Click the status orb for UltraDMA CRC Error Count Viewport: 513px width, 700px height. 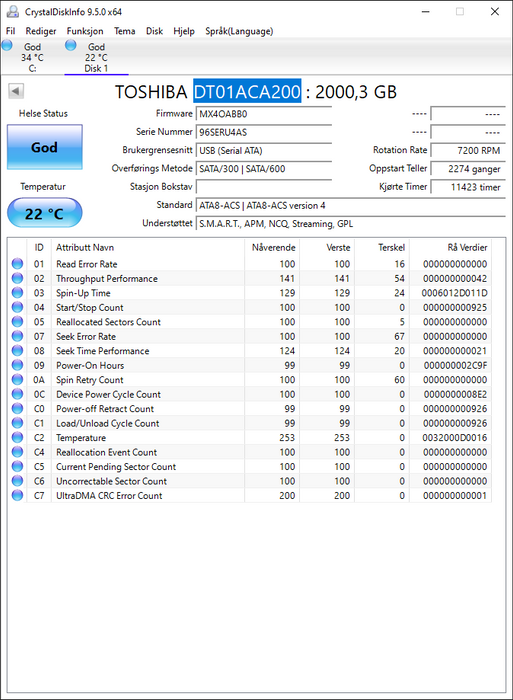[x=17, y=495]
